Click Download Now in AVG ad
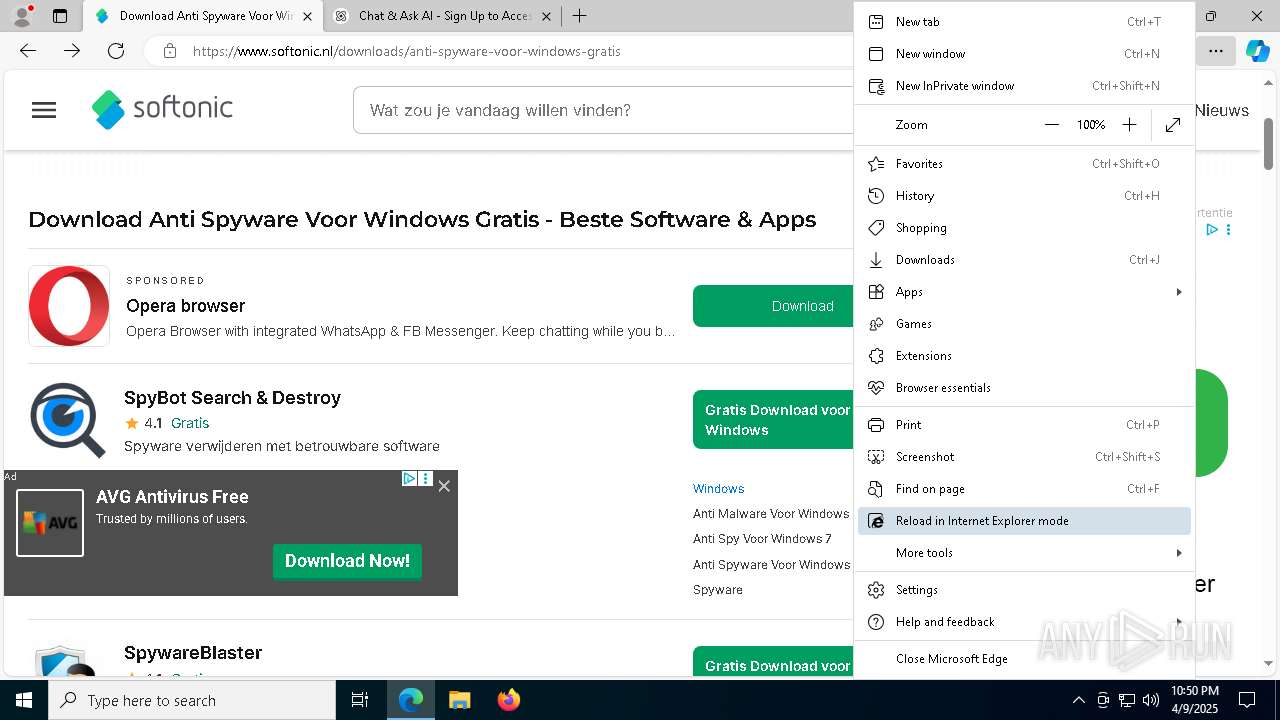1280x720 pixels. pyautogui.click(x=347, y=561)
